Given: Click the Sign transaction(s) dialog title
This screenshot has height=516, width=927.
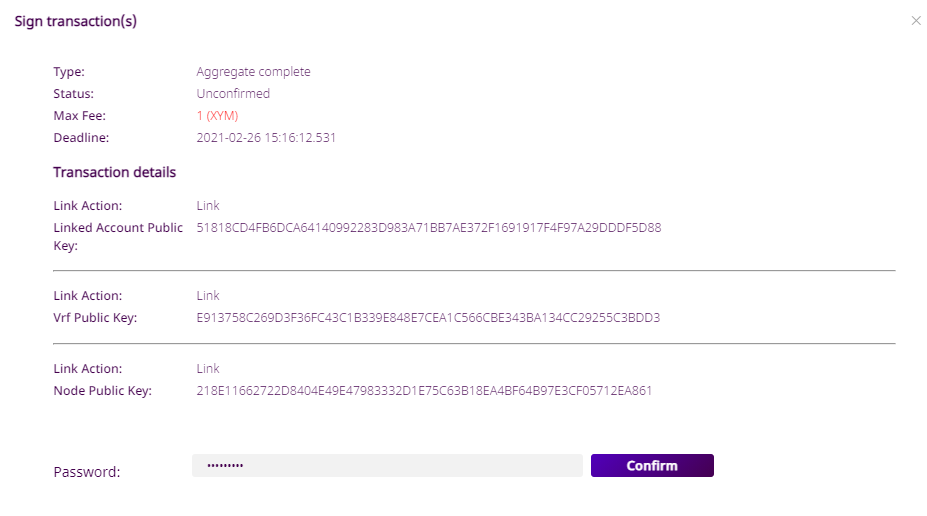Looking at the screenshot, I should click(x=76, y=21).
